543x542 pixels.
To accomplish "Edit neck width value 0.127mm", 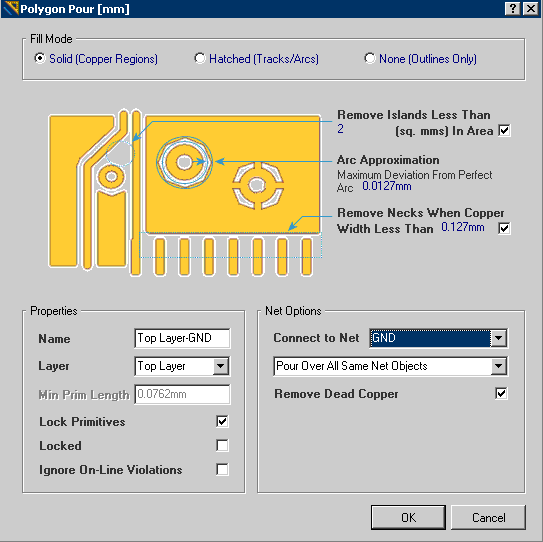I will [x=463, y=227].
